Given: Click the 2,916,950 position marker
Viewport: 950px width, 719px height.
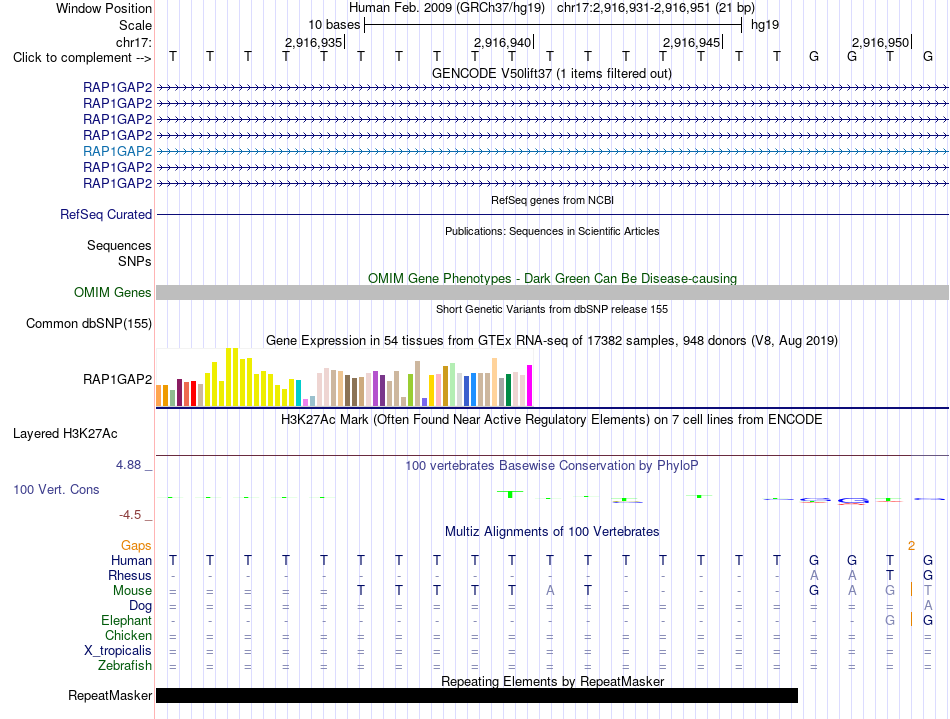Looking at the screenshot, I should coord(881,42).
